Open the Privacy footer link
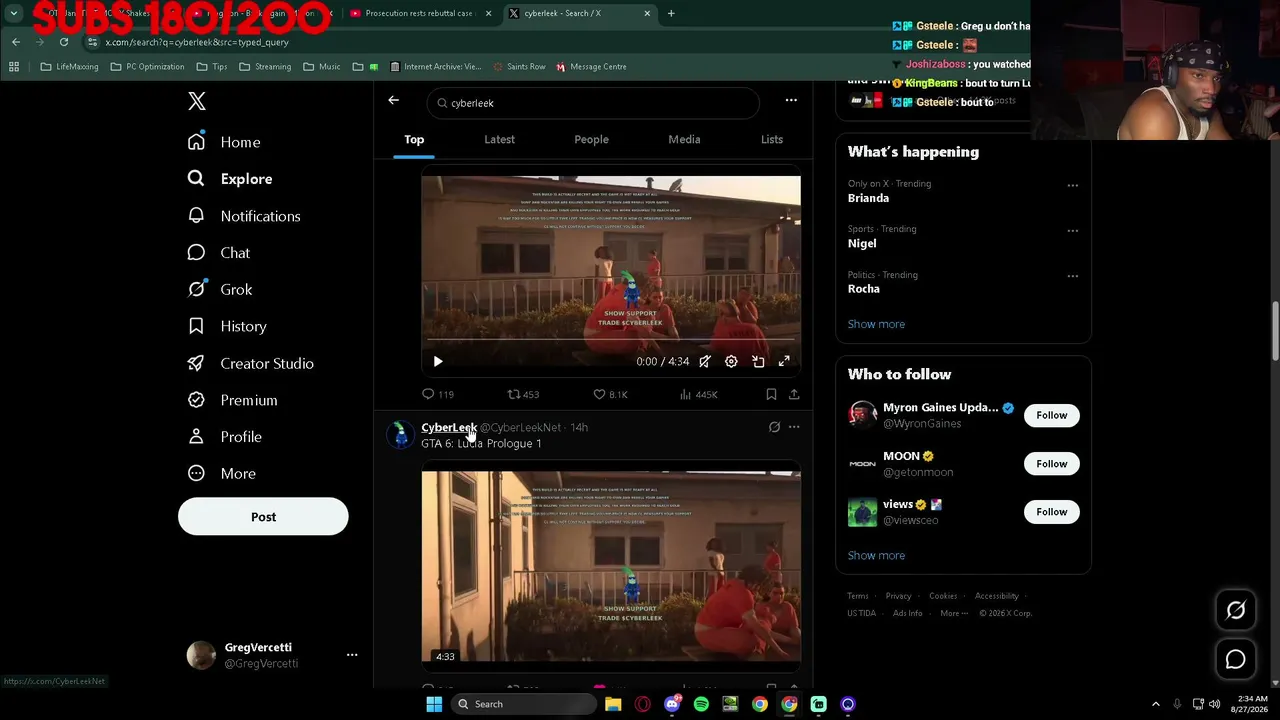 click(898, 596)
